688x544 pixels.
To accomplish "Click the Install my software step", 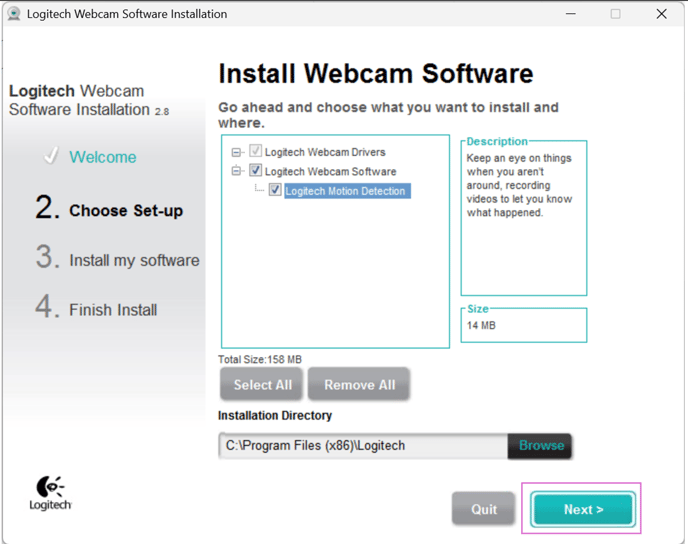I will tap(133, 260).
